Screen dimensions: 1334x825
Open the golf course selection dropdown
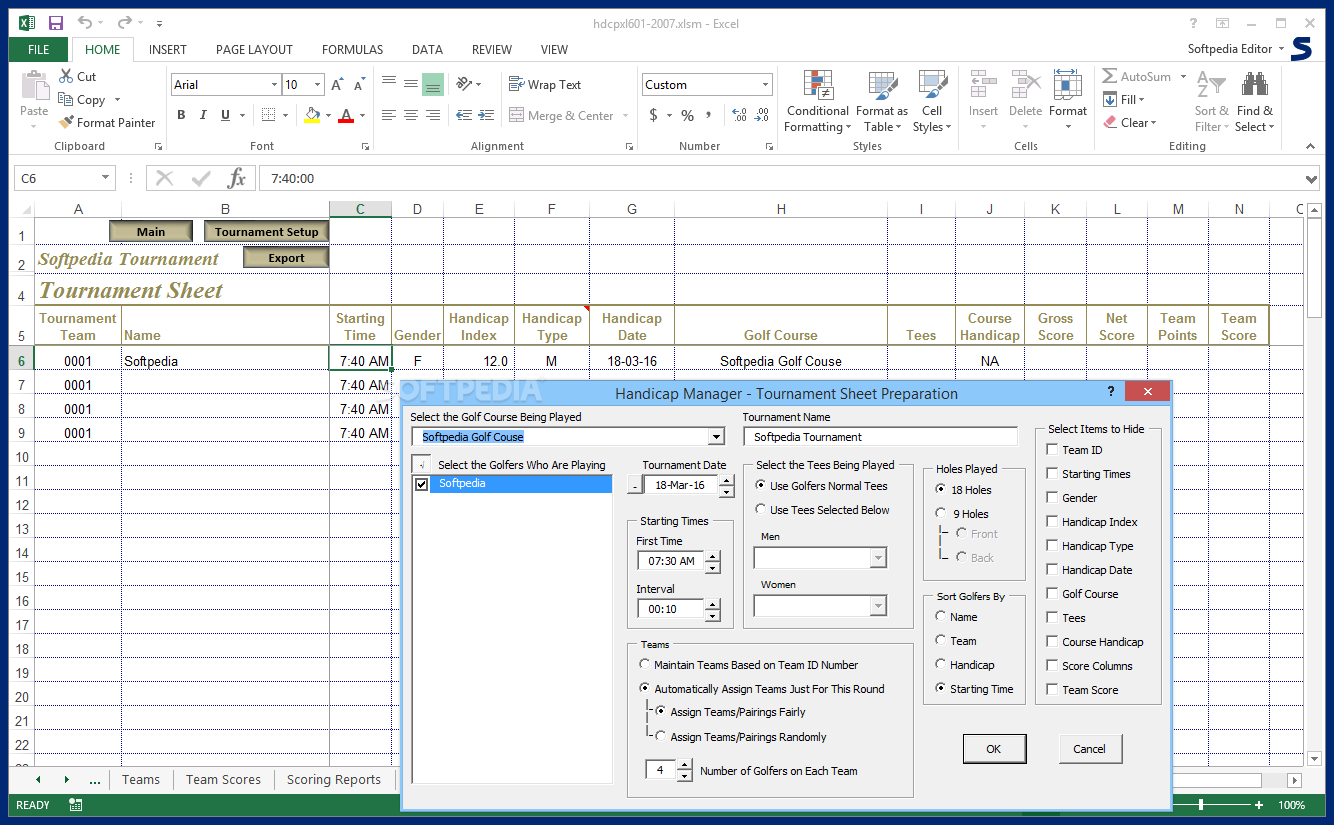716,437
